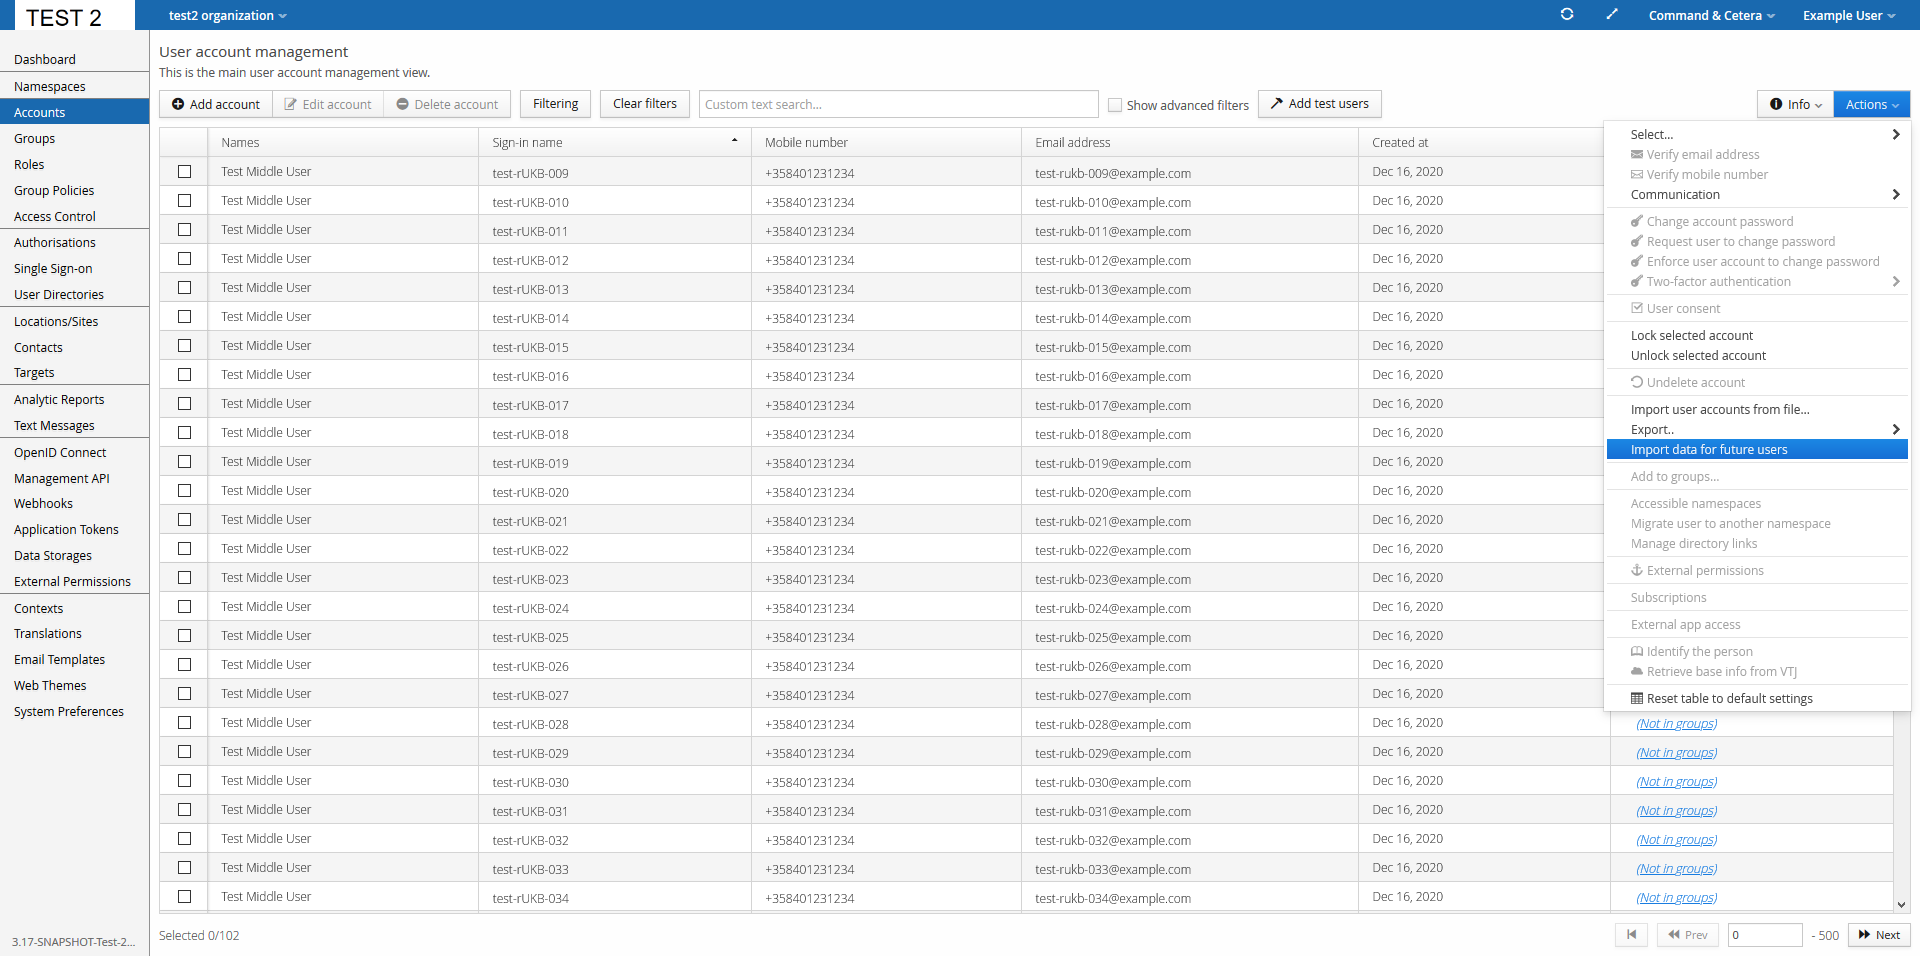Click the table icon beside Reset table option
Viewport: 1920px width, 956px height.
(1637, 699)
